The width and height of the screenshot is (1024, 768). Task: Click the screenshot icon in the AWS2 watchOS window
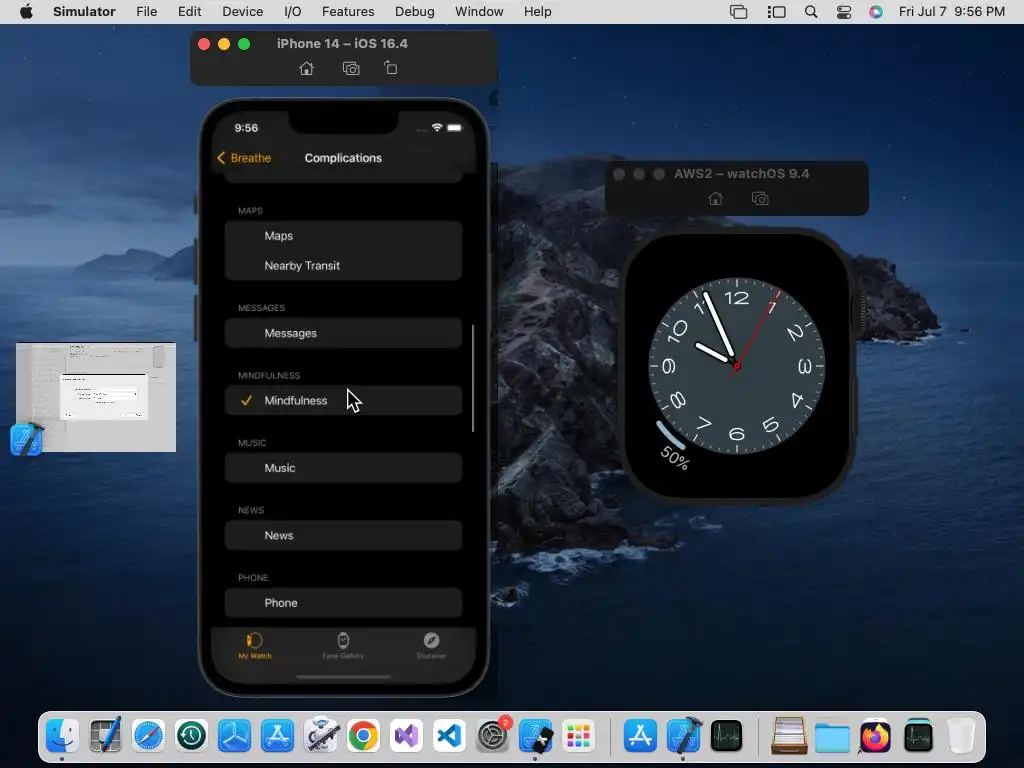tap(760, 199)
